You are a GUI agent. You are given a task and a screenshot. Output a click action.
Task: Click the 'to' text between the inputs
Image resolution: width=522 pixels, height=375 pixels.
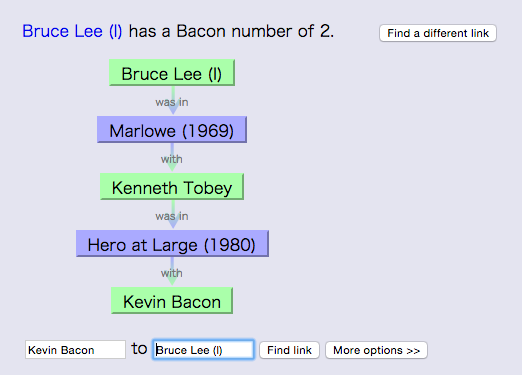[x=139, y=349]
